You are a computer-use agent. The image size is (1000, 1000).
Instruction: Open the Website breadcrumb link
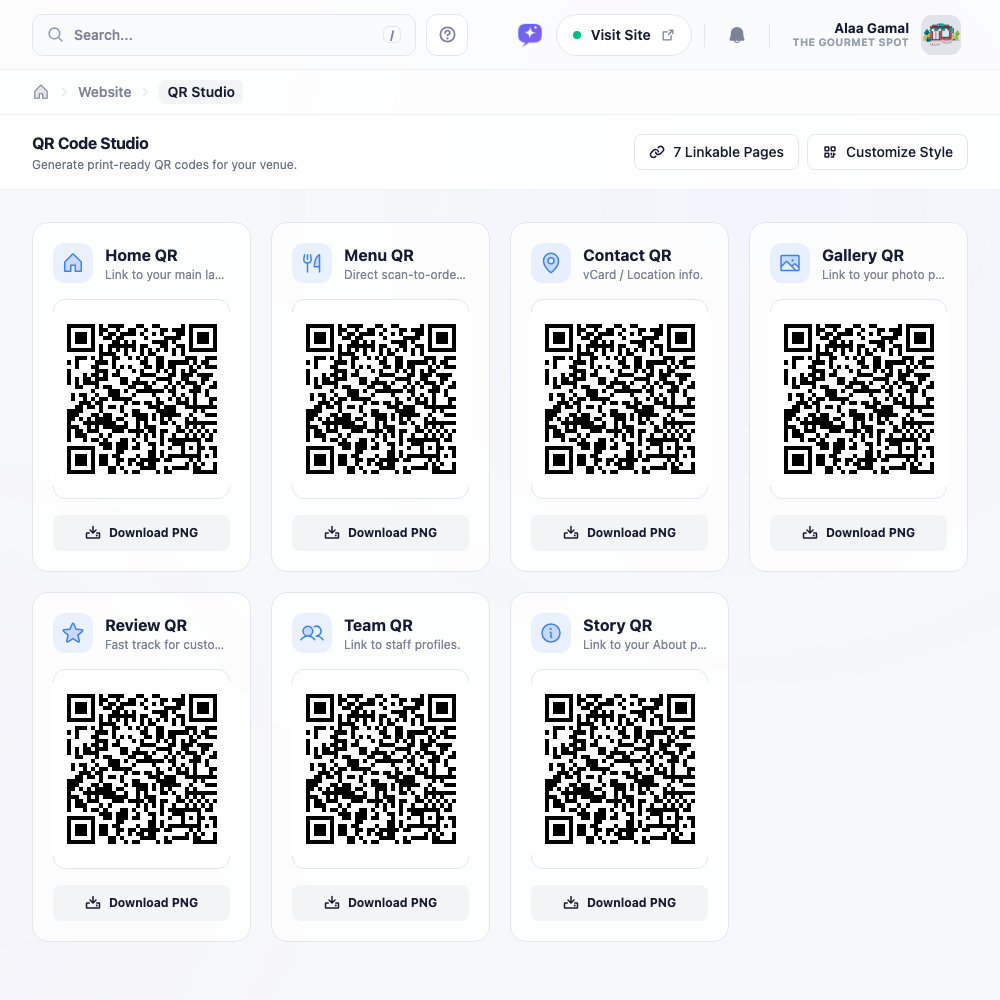point(105,92)
